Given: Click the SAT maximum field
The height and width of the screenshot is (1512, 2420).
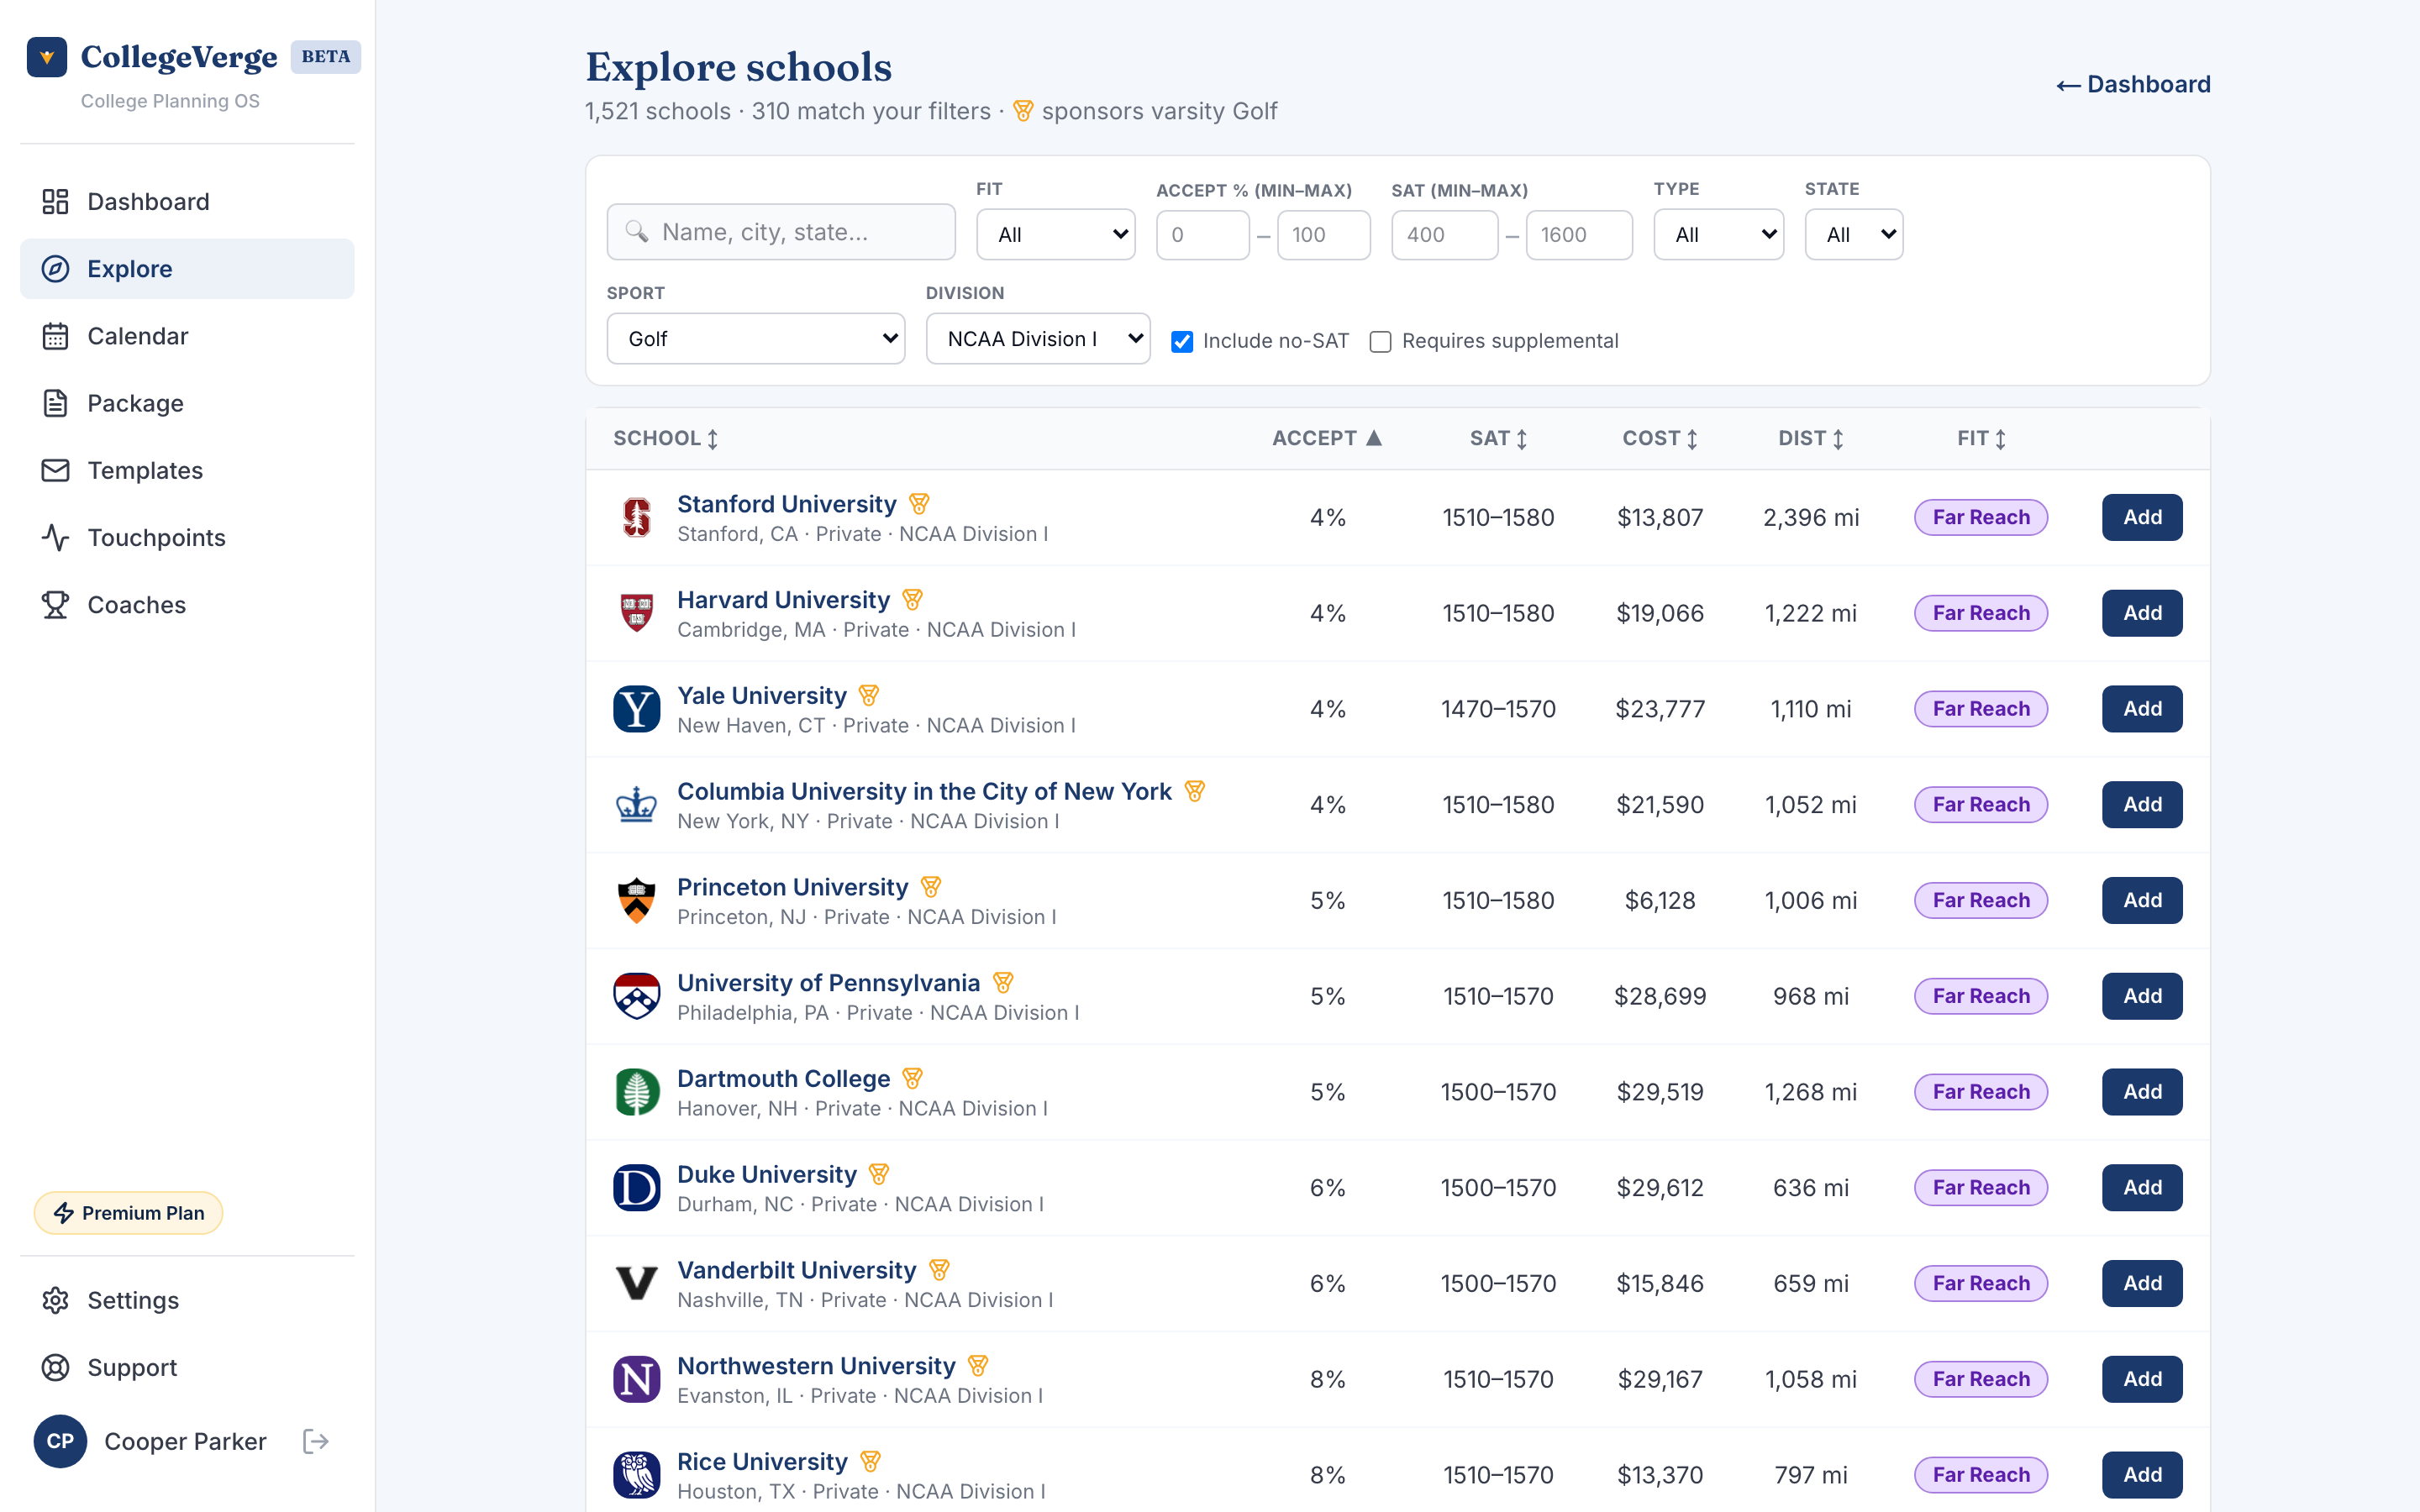Looking at the screenshot, I should click(1579, 235).
